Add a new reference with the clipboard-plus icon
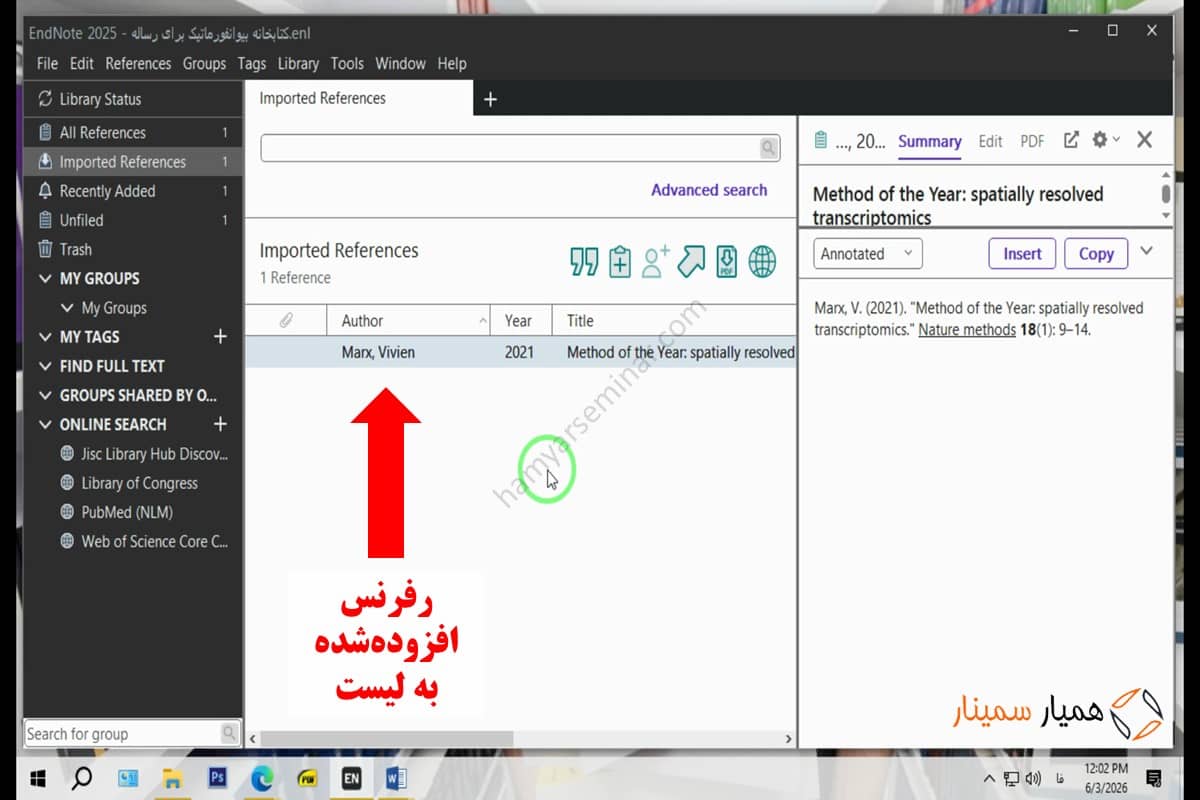Screen dimensions: 1200x800 coord(620,262)
